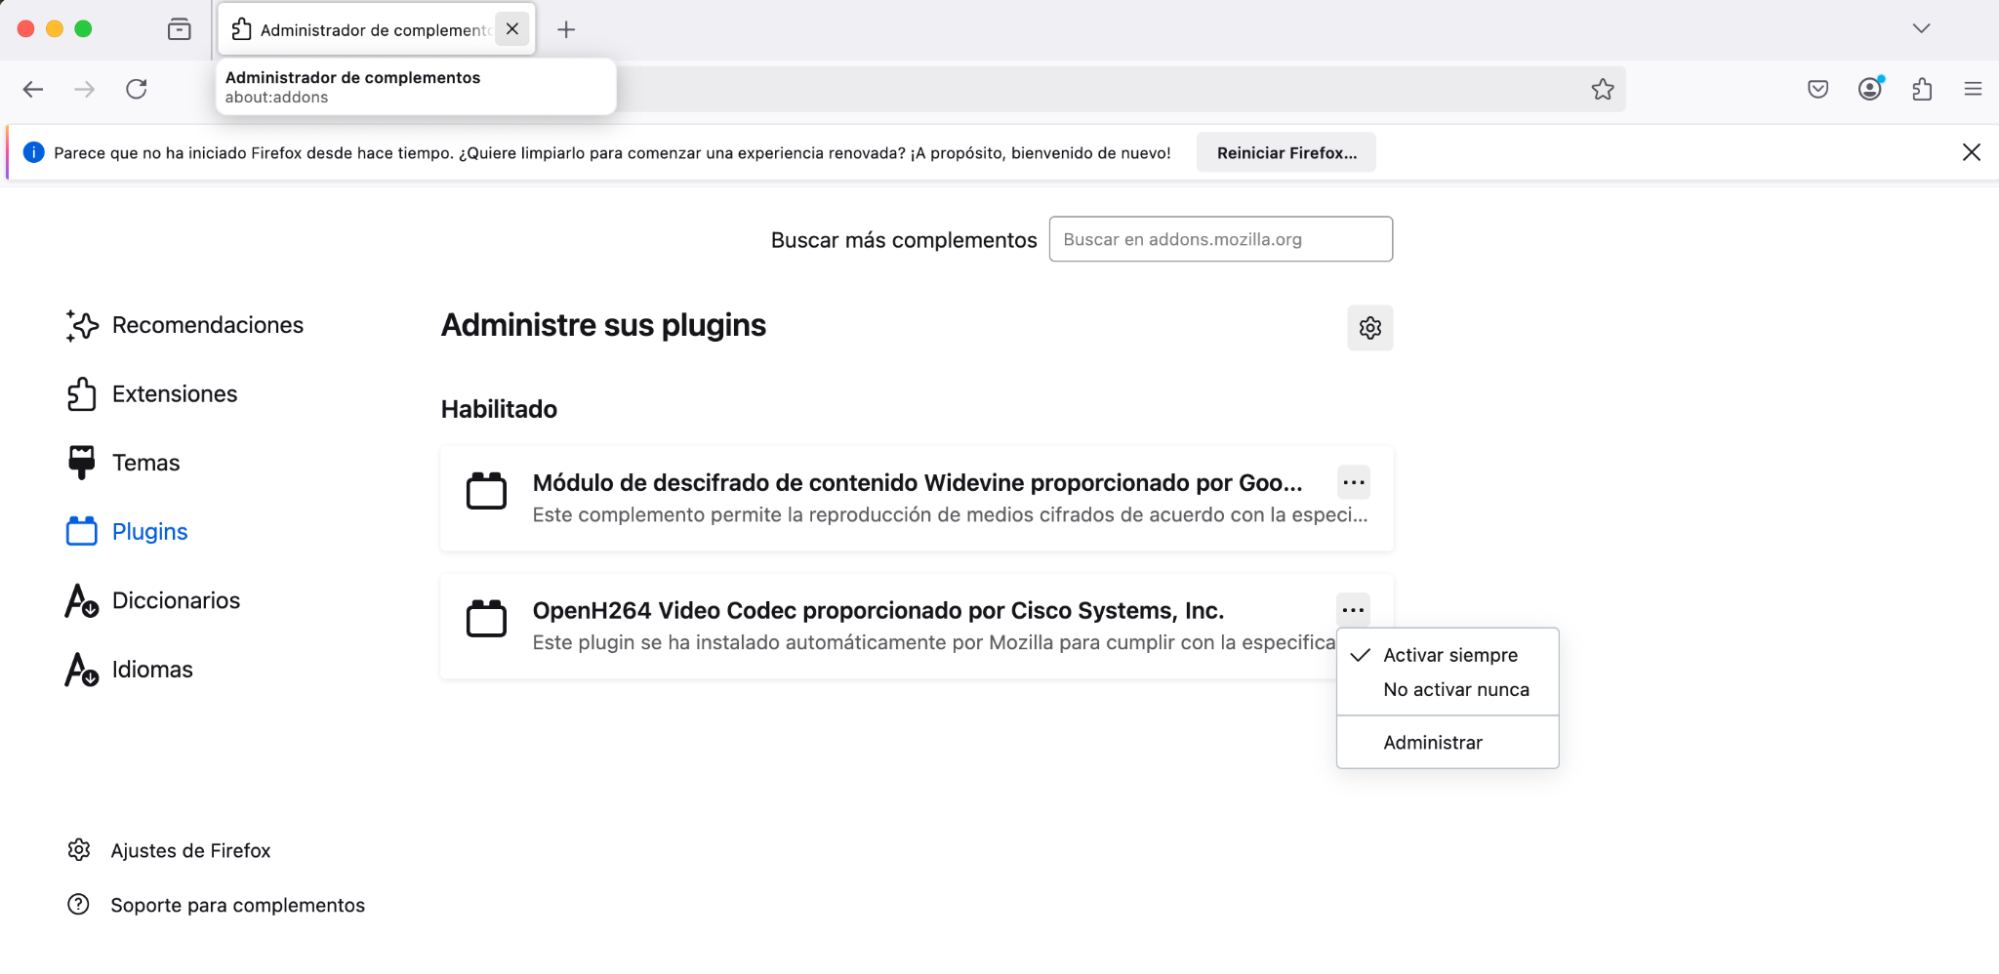The image size is (1999, 974).
Task: Click the addons.mozilla.org search field
Action: (1220, 239)
